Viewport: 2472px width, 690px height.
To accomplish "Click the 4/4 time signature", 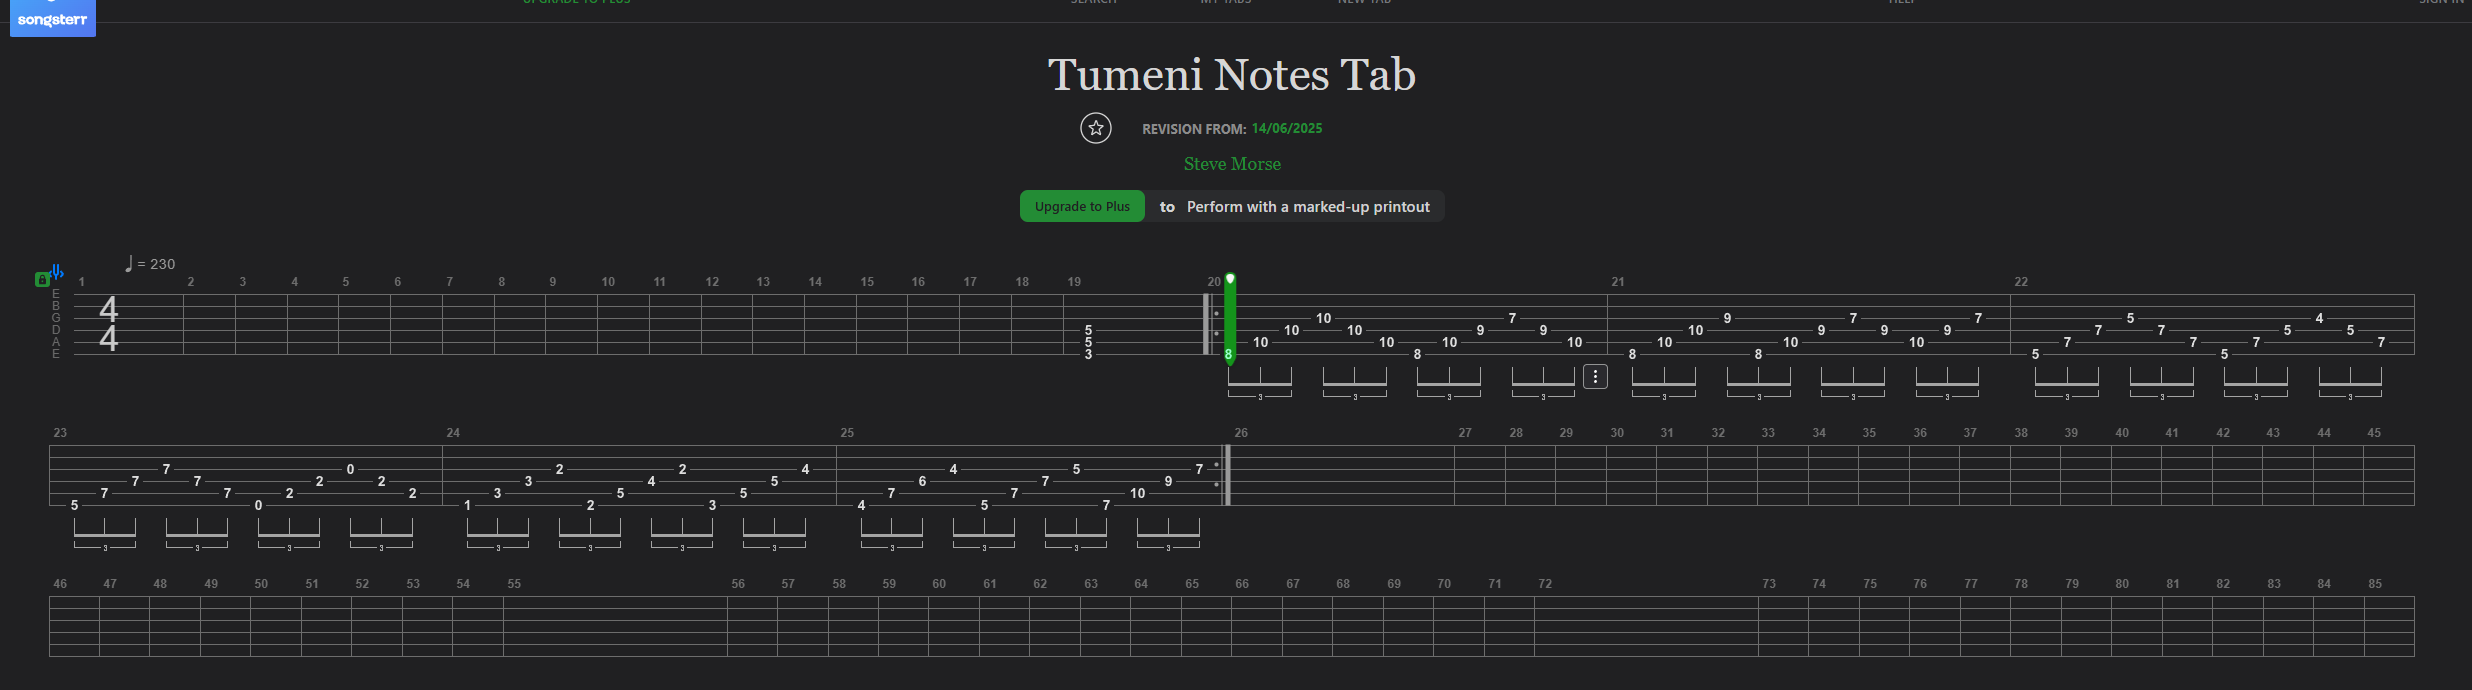I will click(109, 324).
